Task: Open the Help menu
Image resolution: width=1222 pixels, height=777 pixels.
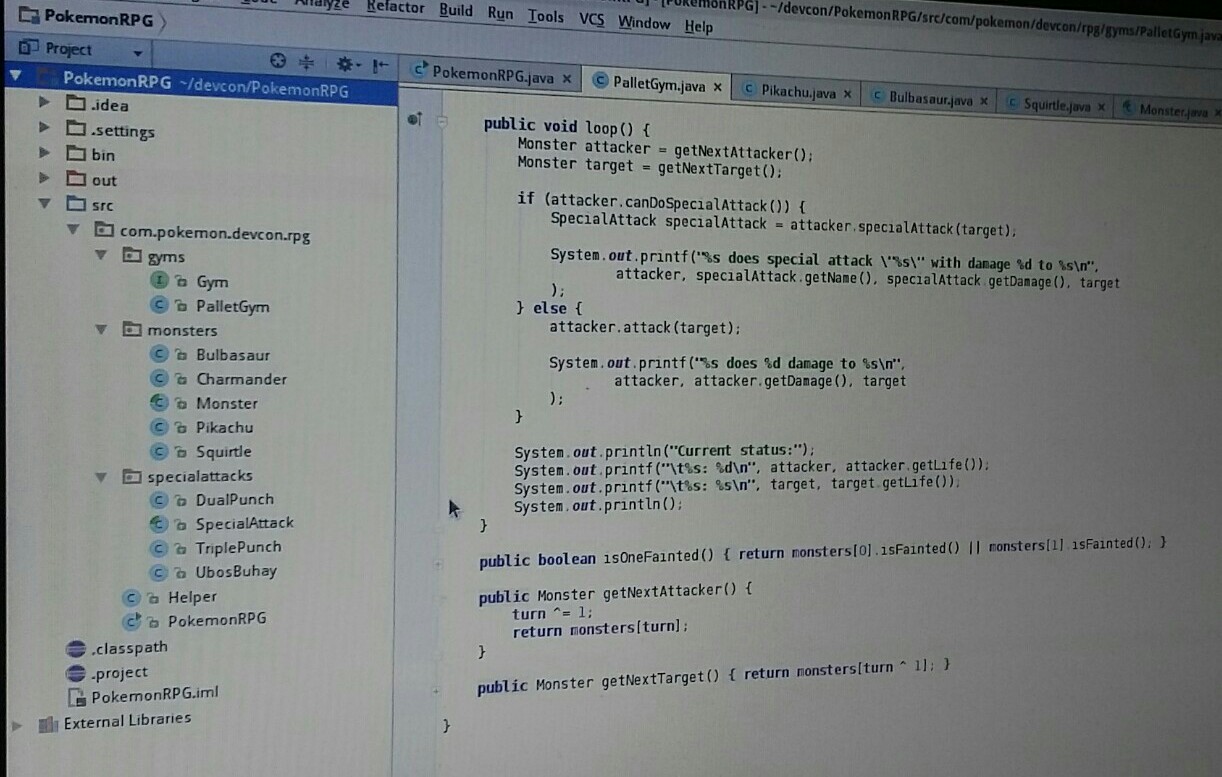Action: [x=699, y=27]
